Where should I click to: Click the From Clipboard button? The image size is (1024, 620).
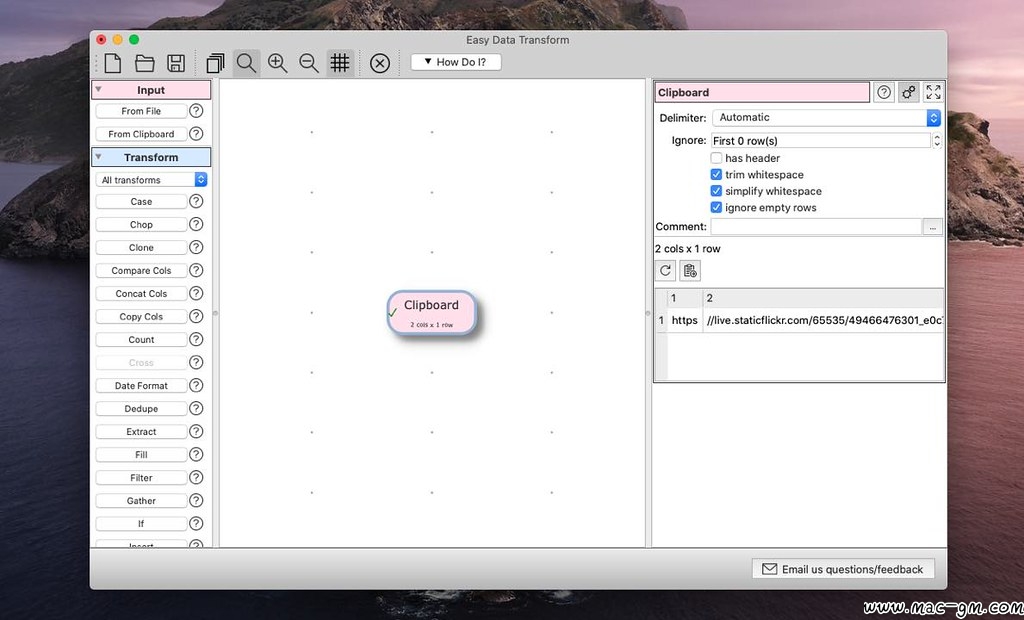pyautogui.click(x=141, y=134)
